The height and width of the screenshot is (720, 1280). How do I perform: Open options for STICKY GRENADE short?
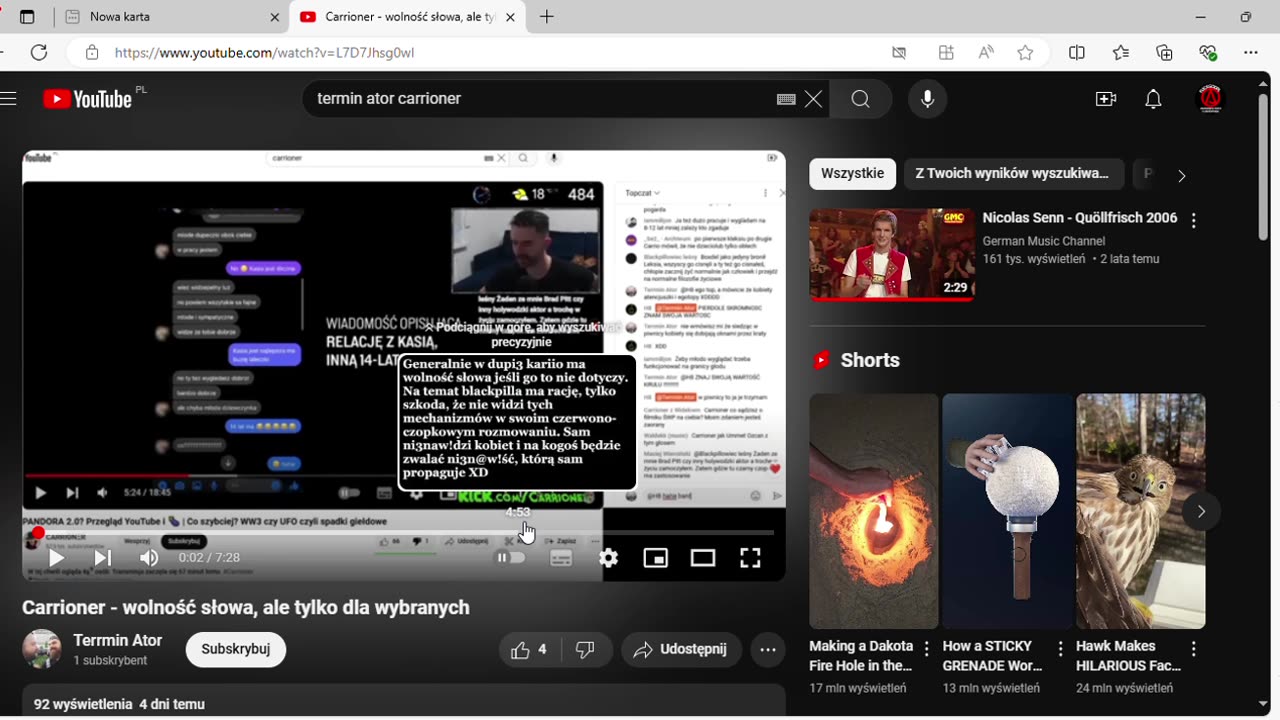point(1060,649)
